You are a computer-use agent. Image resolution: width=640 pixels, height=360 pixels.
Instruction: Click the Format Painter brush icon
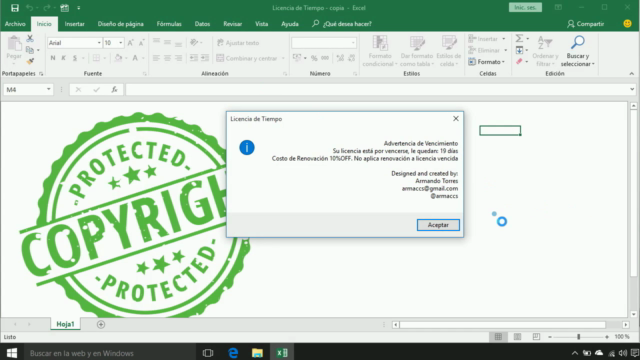point(30,61)
